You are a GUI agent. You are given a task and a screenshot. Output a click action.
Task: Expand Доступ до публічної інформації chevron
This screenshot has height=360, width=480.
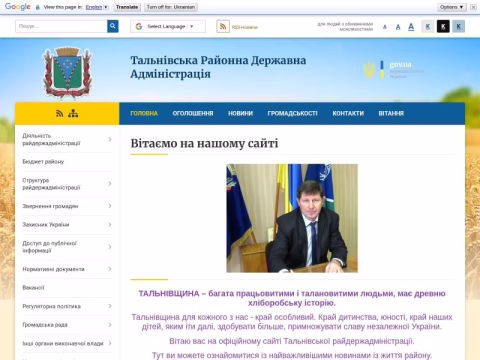[110, 247]
